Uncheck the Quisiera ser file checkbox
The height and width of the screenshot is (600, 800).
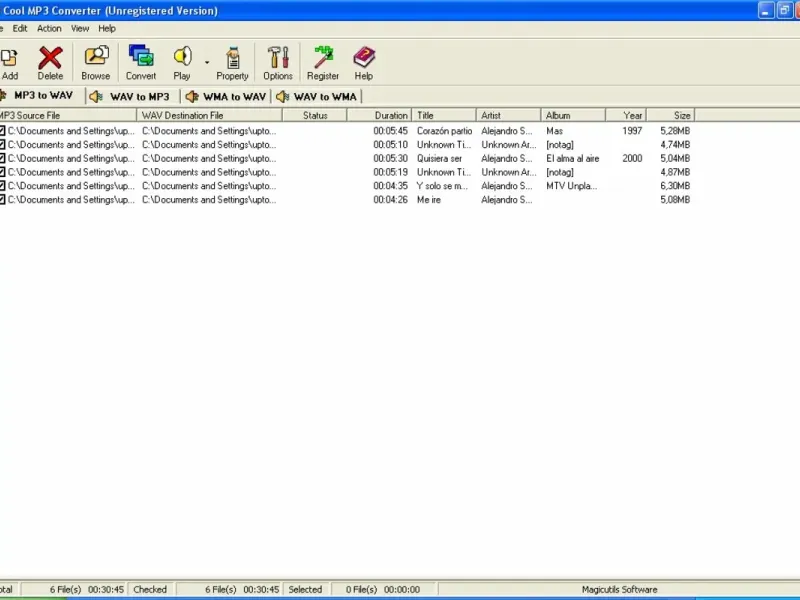(3, 159)
